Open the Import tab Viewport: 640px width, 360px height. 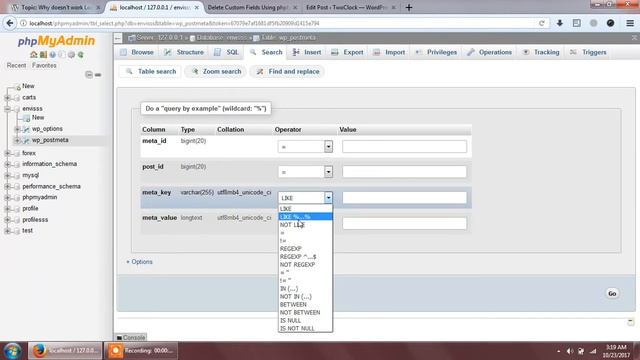(x=389, y=52)
